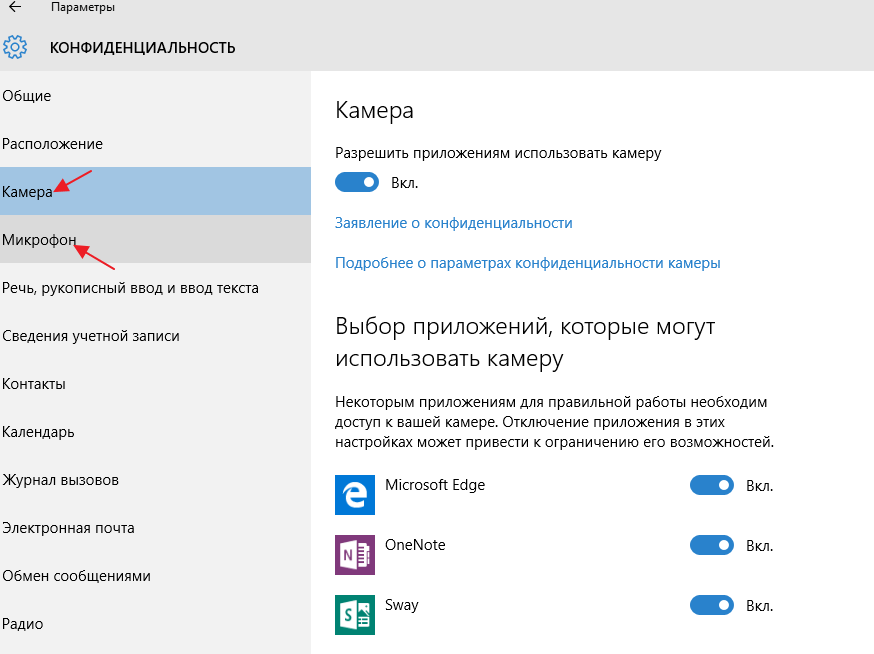Switch off Sway camera access
The height and width of the screenshot is (654, 874).
coord(712,606)
